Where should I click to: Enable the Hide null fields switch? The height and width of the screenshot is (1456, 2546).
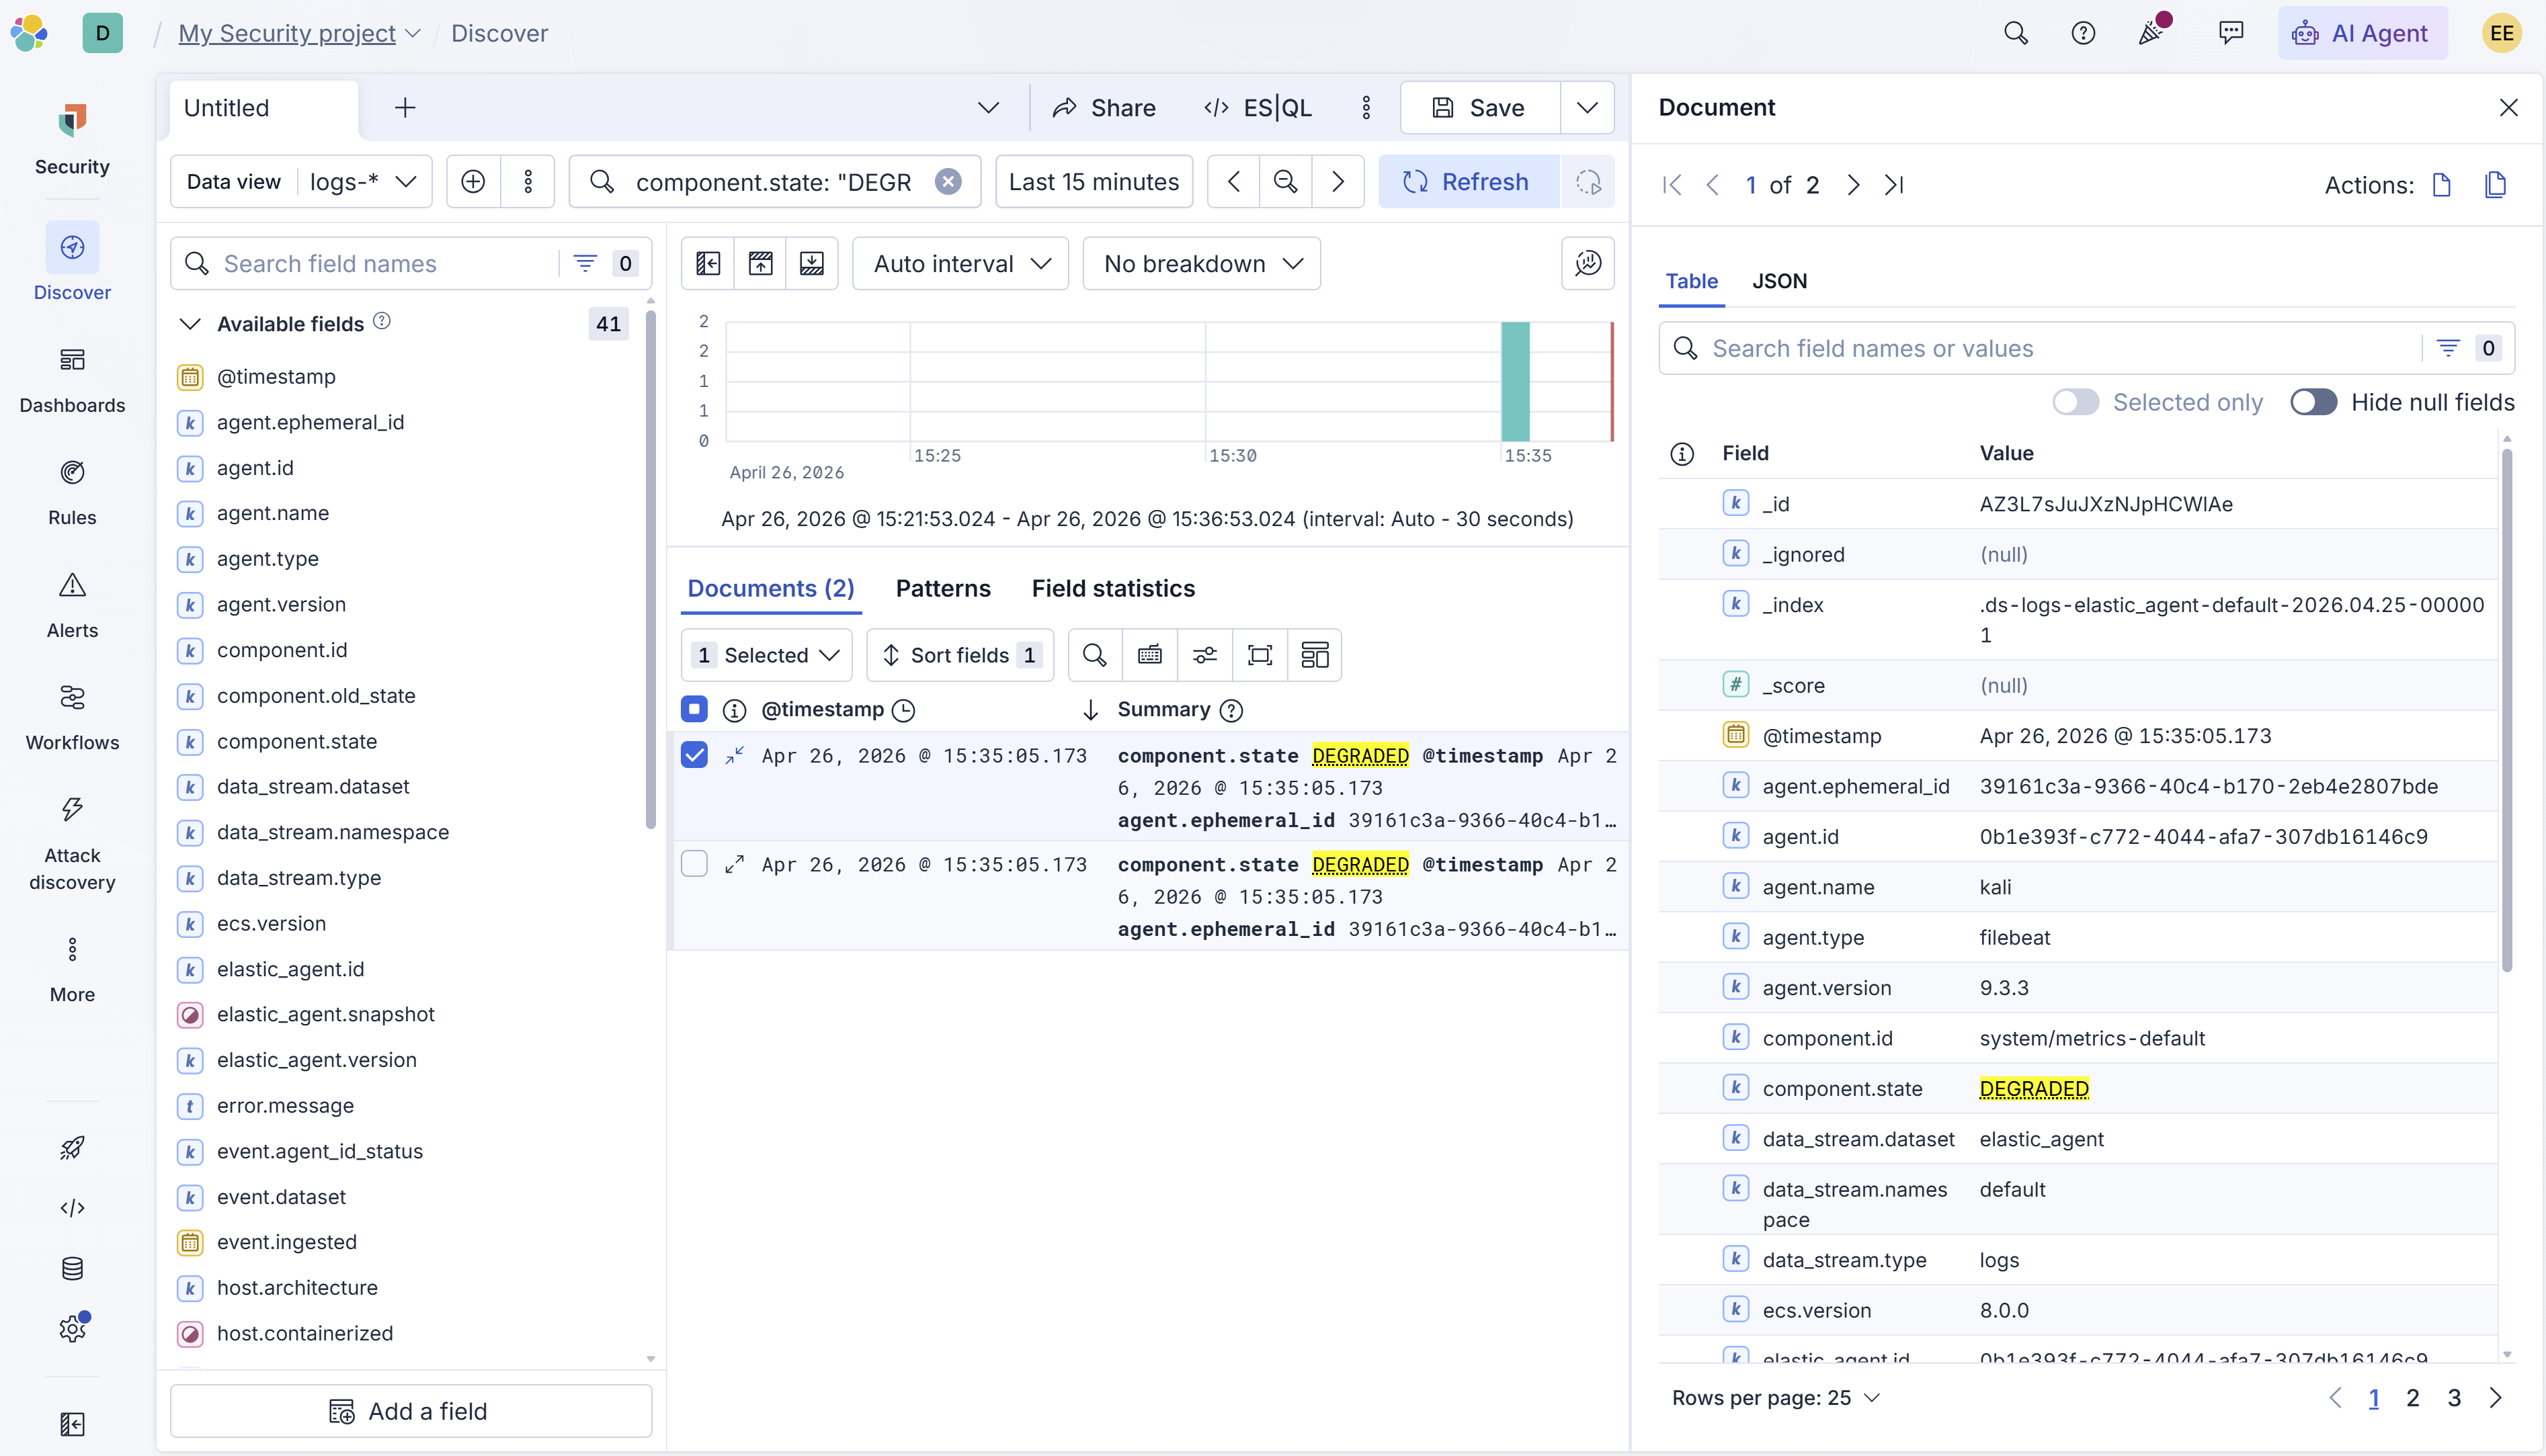click(x=2313, y=402)
